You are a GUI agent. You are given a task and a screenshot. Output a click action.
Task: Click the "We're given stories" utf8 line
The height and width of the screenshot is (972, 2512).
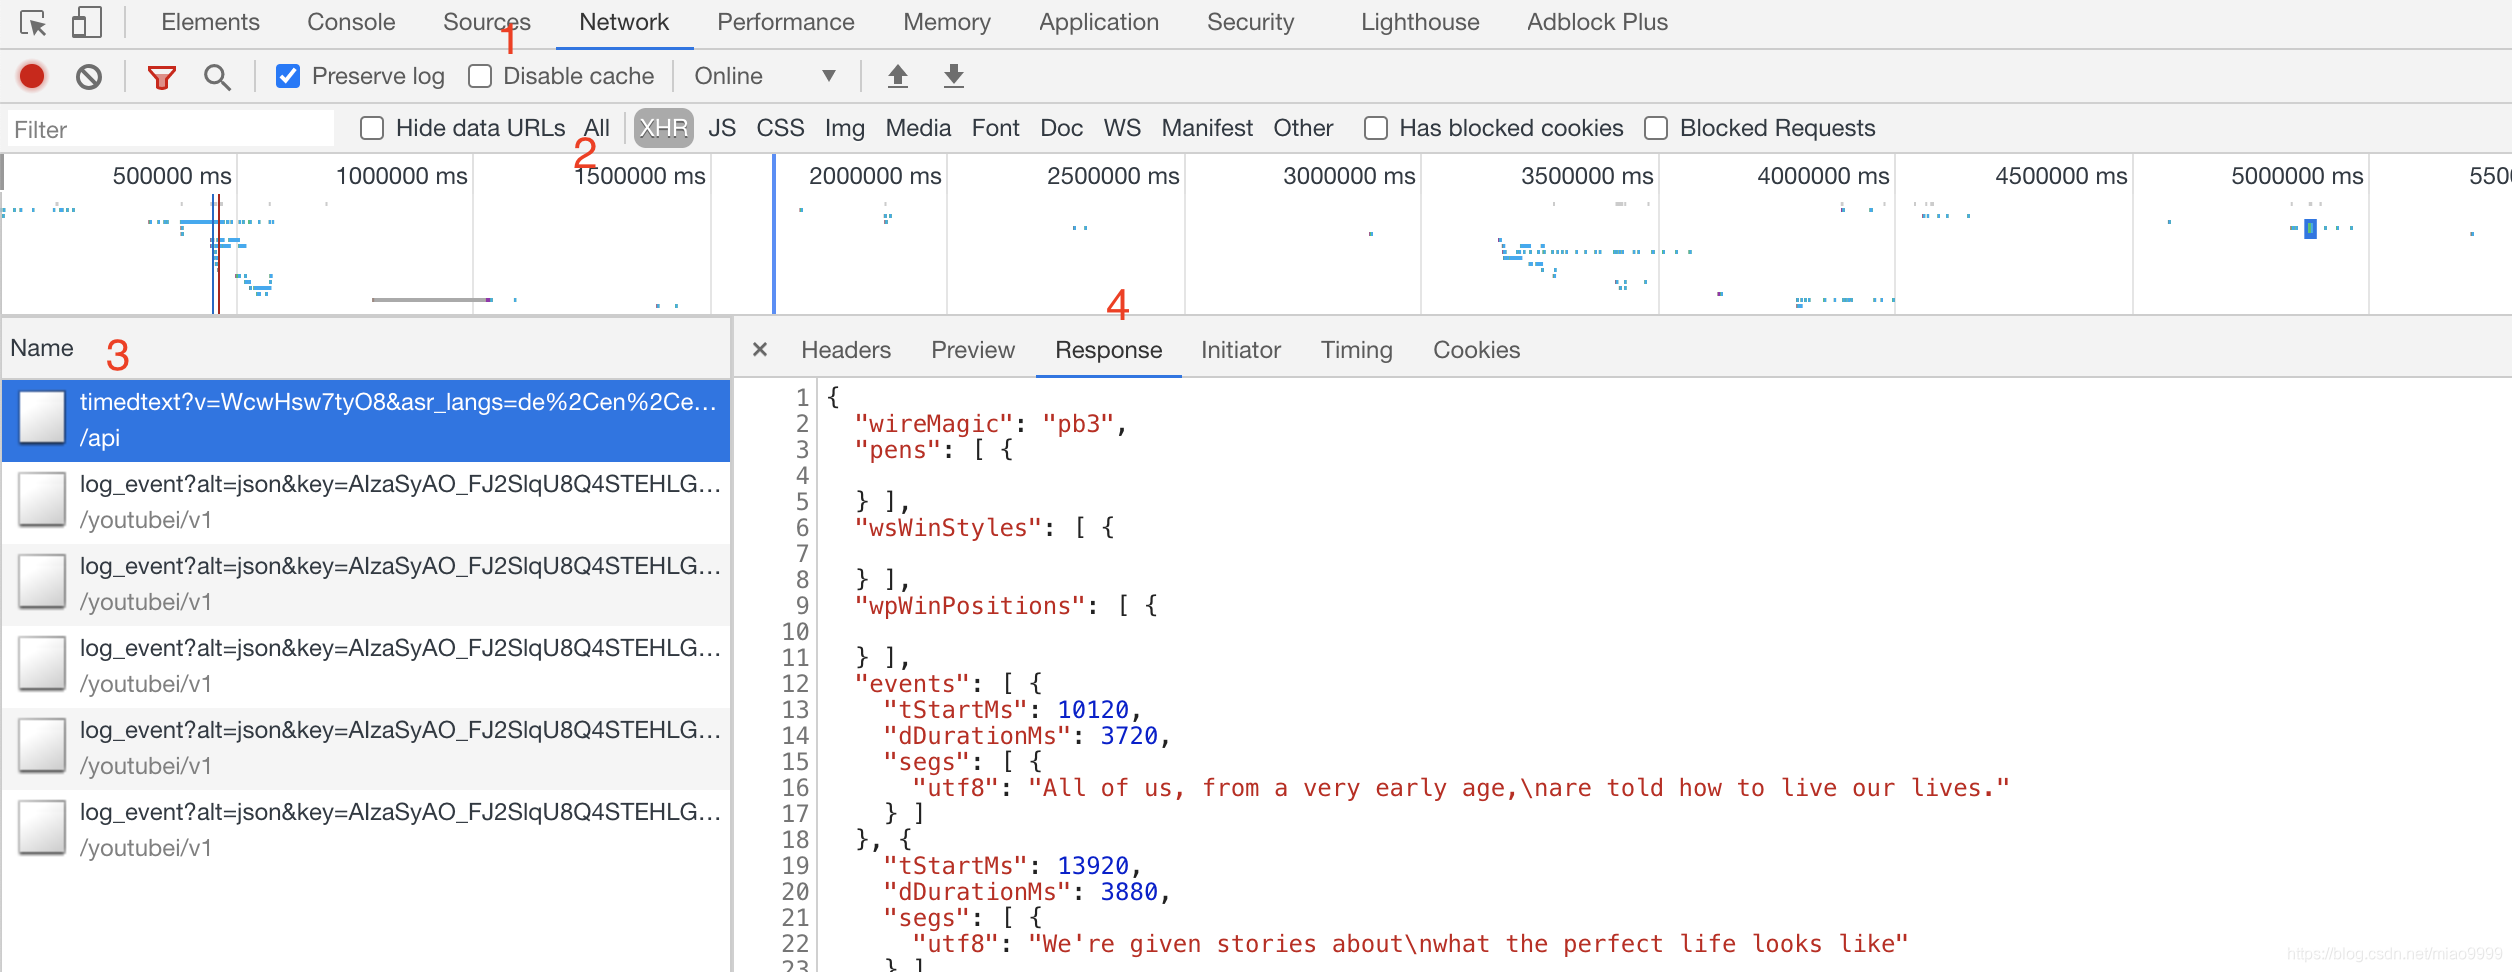point(1410,944)
